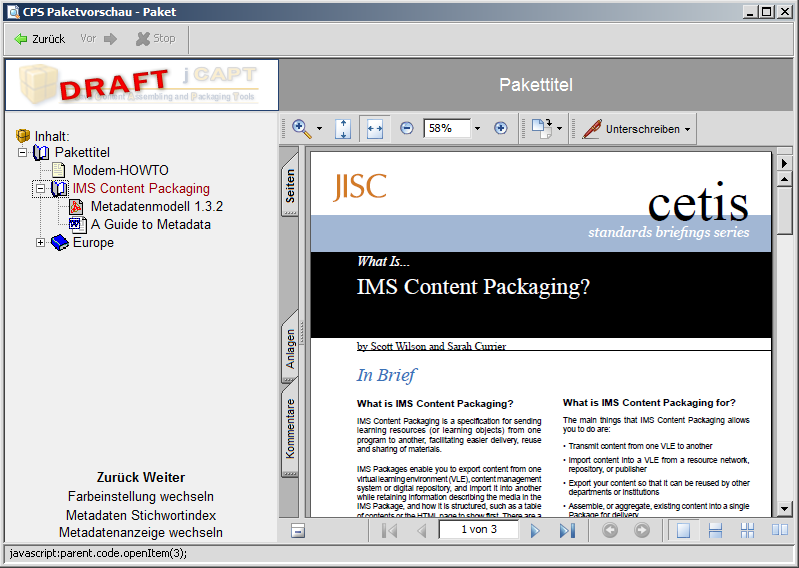Click the blue Europe book icon
799x568 pixels.
click(x=60, y=242)
